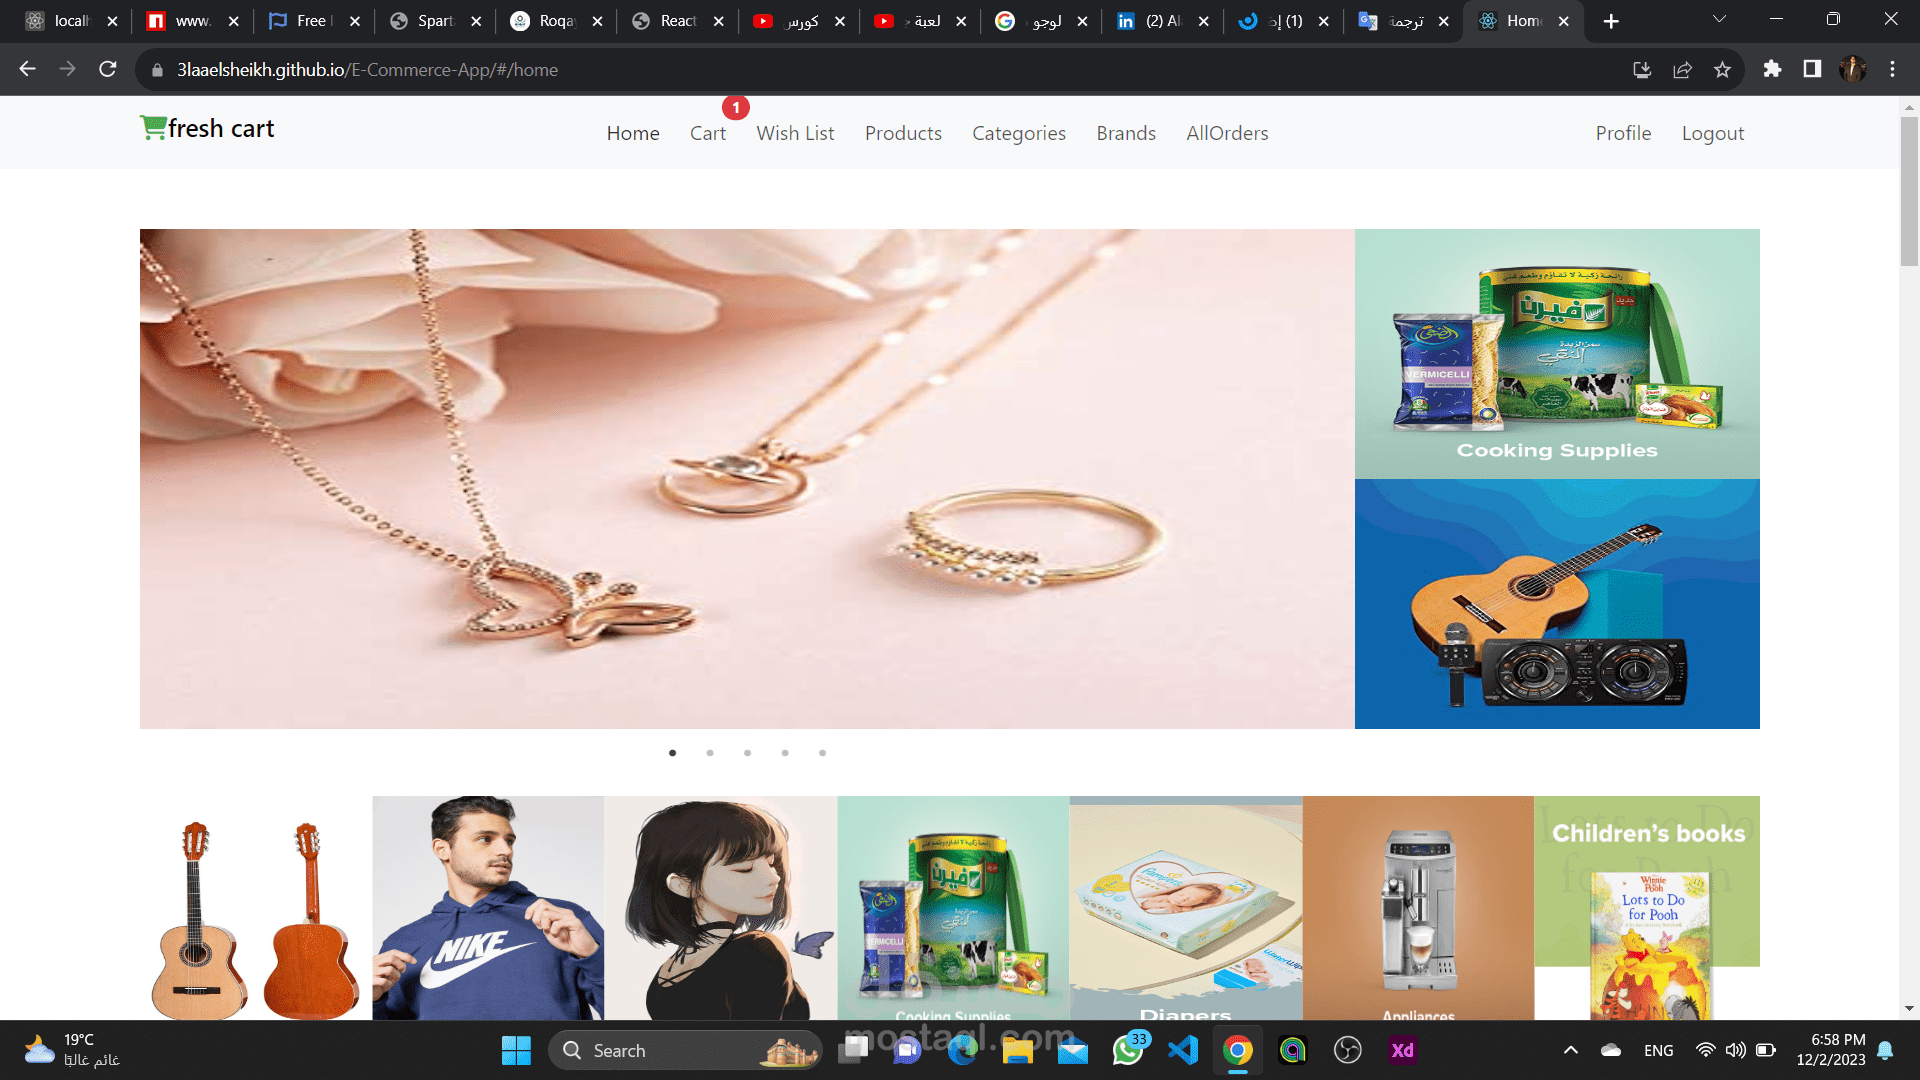Open the tab search dropdown arrow
Screen dimensions: 1920x1080
(x=1719, y=20)
